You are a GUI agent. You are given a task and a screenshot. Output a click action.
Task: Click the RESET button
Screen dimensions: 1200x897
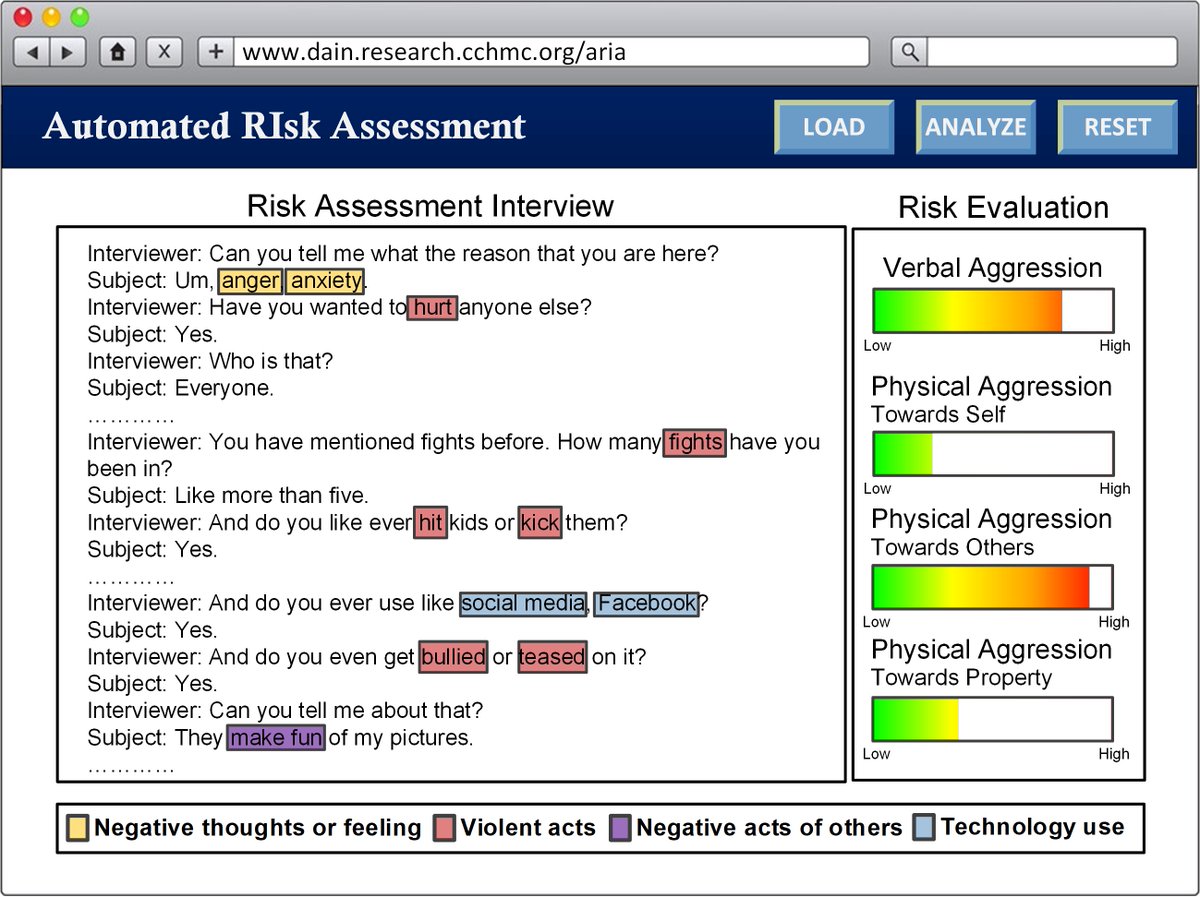pos(1117,127)
